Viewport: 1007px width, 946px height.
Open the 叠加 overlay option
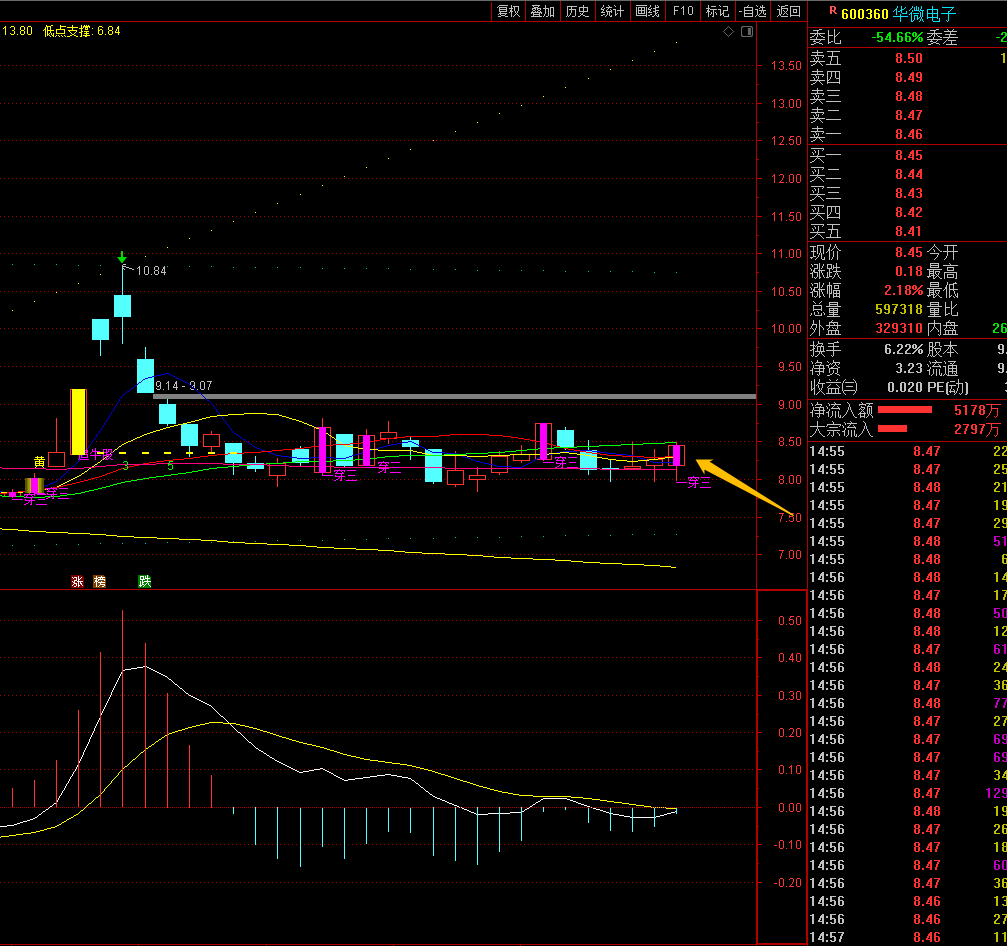point(543,11)
